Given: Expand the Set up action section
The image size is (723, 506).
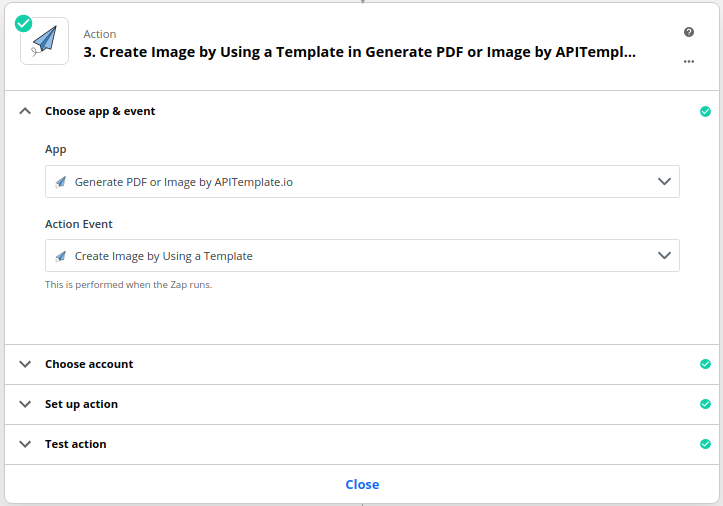Looking at the screenshot, I should pyautogui.click(x=25, y=404).
